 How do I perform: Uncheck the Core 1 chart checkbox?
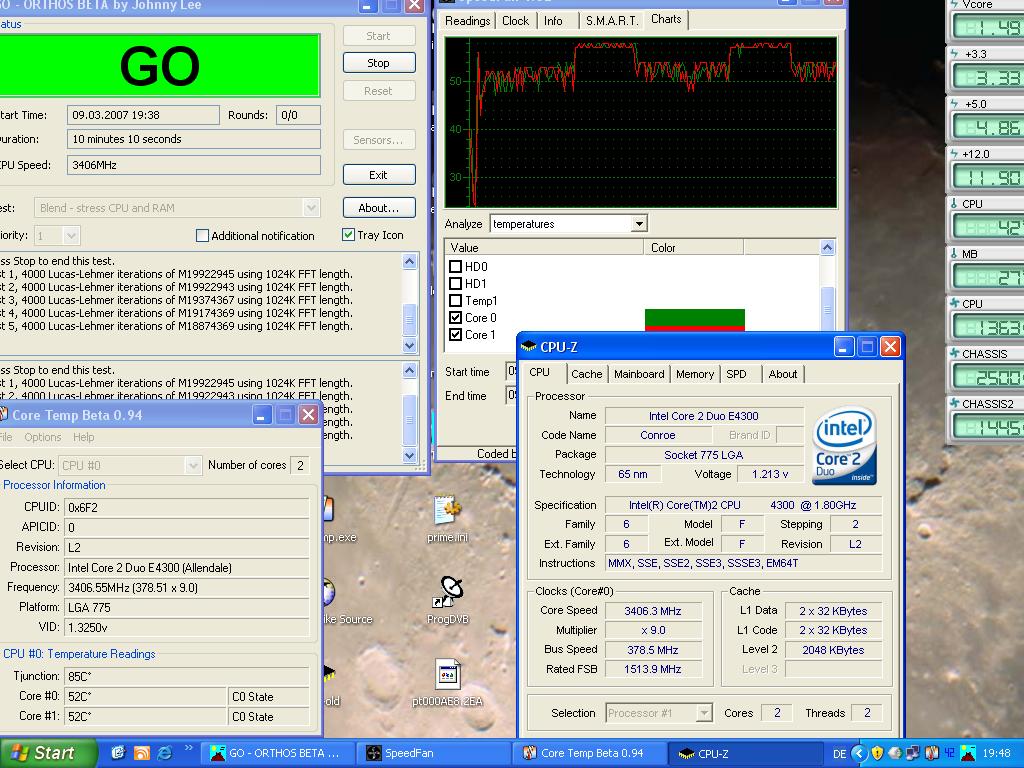pos(456,334)
